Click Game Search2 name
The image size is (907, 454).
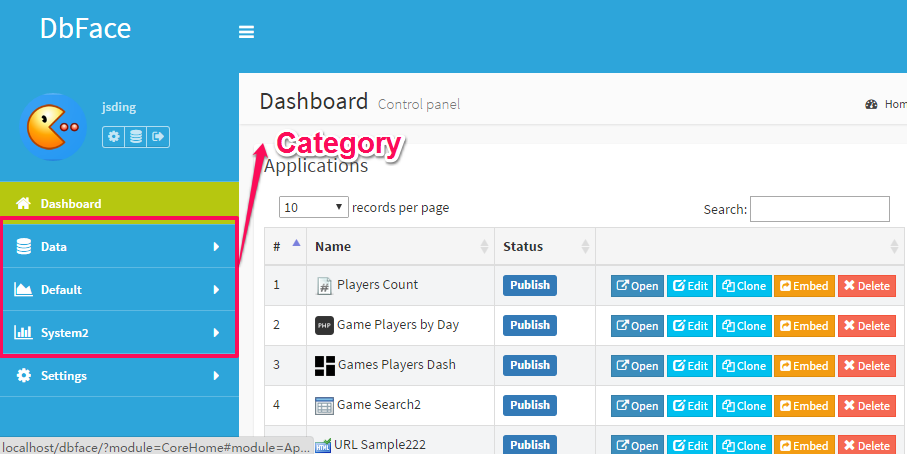pos(379,404)
